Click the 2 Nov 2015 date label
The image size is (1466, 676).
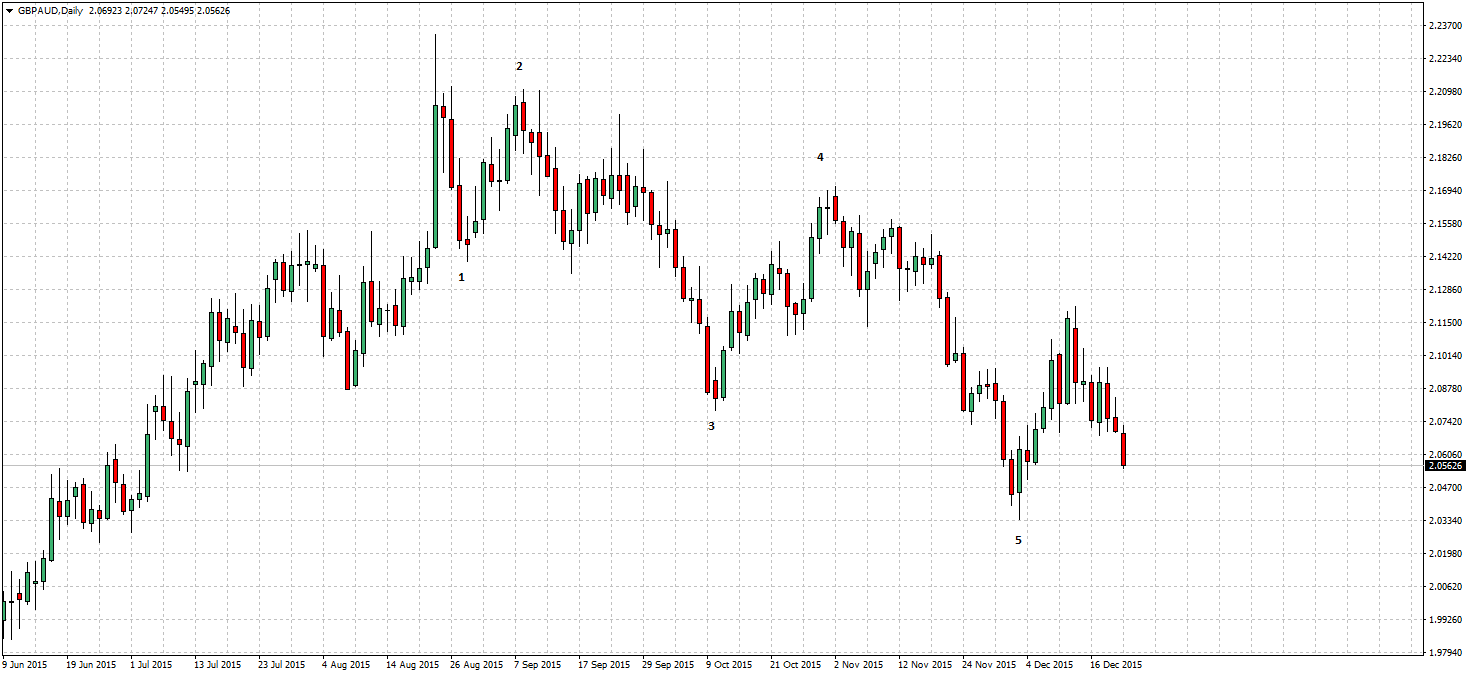tap(859, 664)
